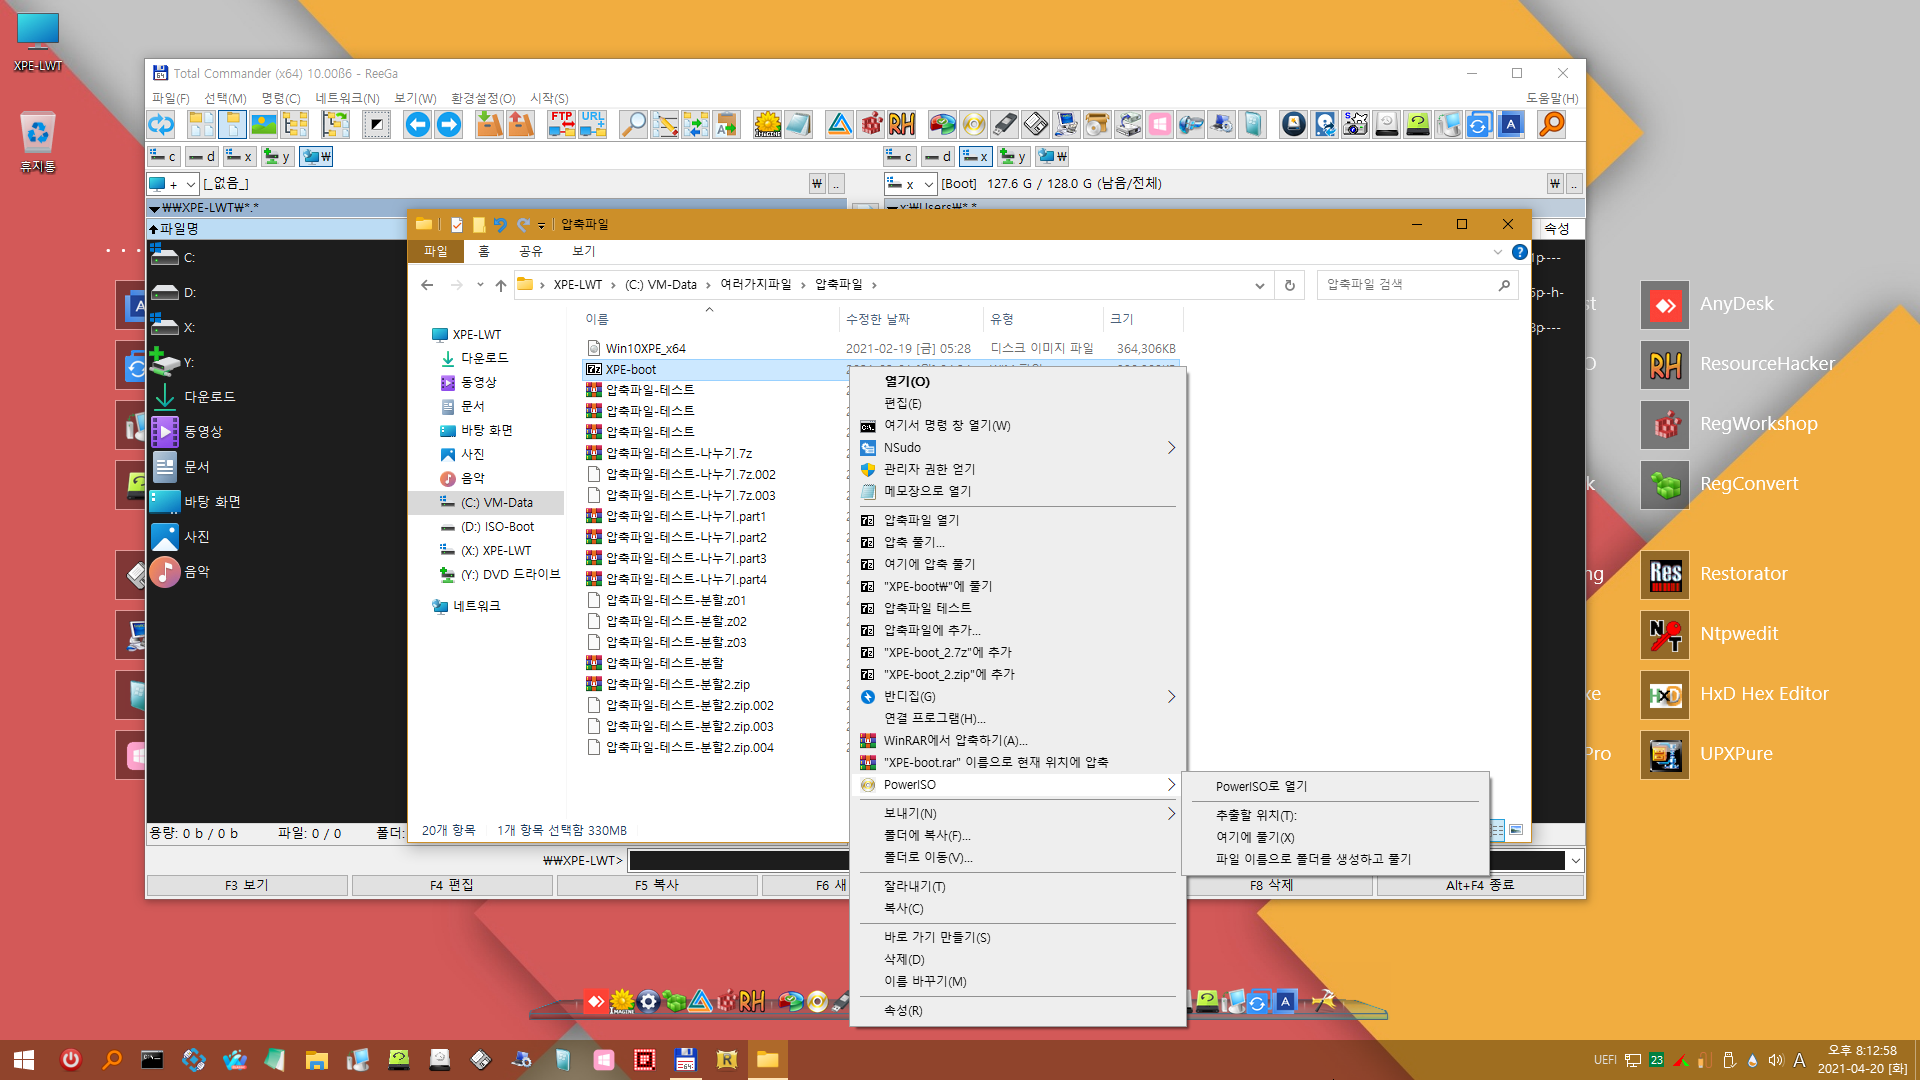1920x1080 pixels.
Task: Click the help question mark in Explorer ribbon
Action: pyautogui.click(x=1519, y=252)
